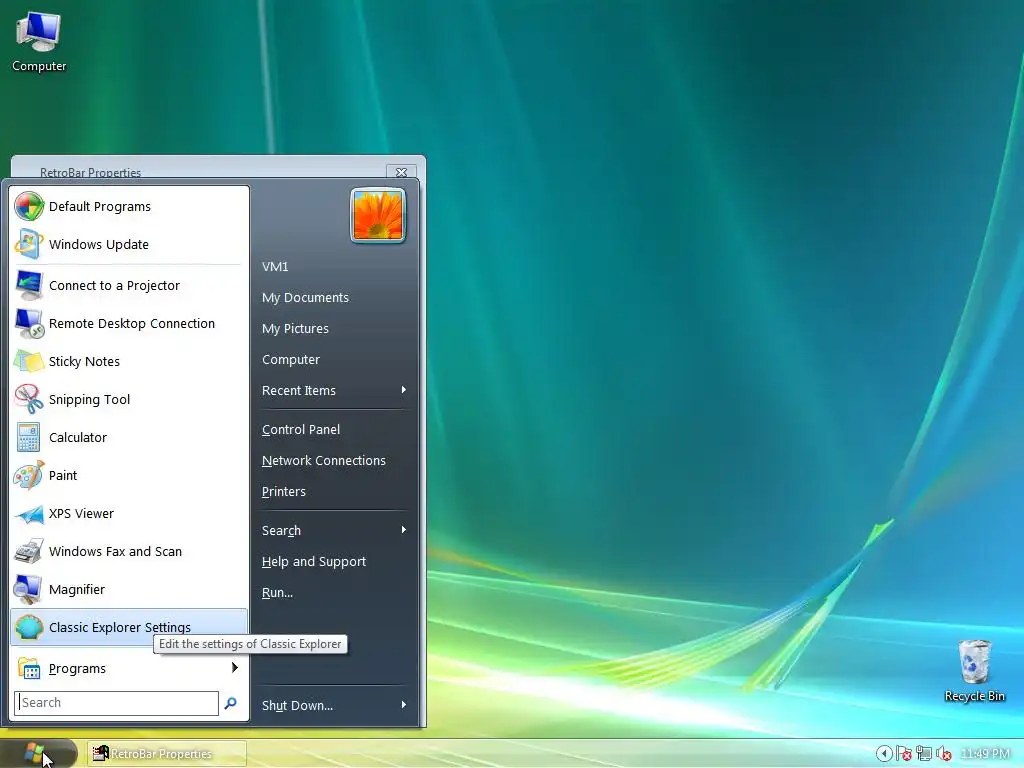Expand the Search submenu arrow
This screenshot has width=1024, height=768.
404,530
